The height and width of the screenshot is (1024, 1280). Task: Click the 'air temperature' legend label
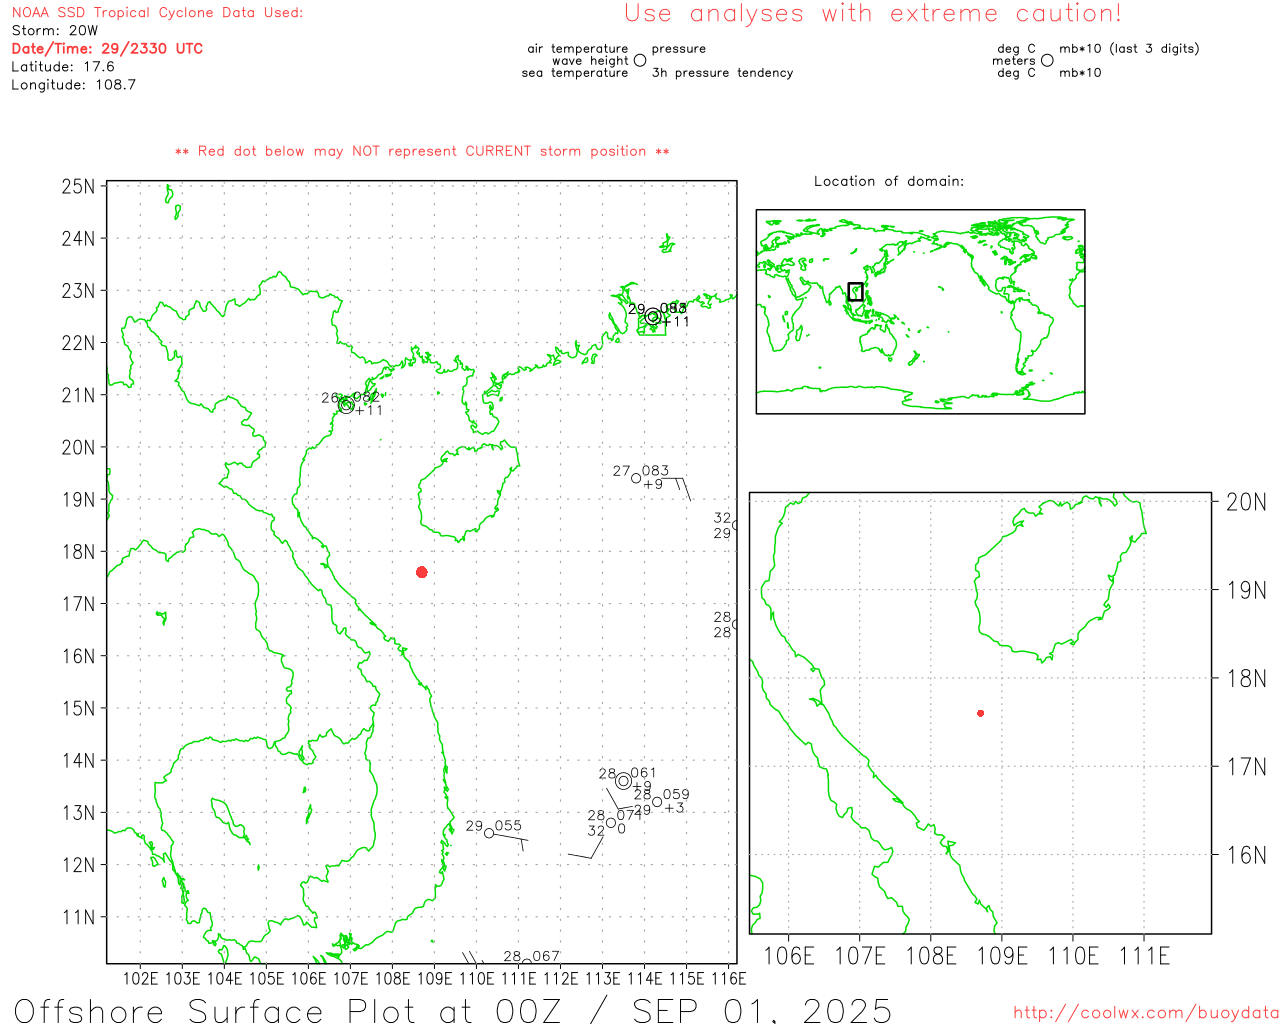[x=578, y=49]
